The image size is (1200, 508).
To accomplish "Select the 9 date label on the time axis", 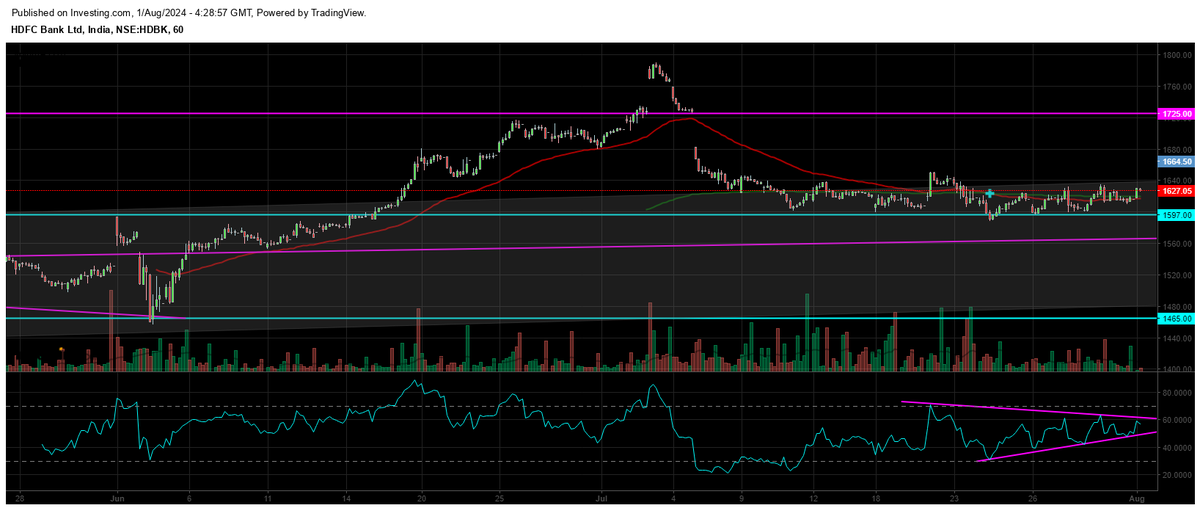I will (741, 496).
